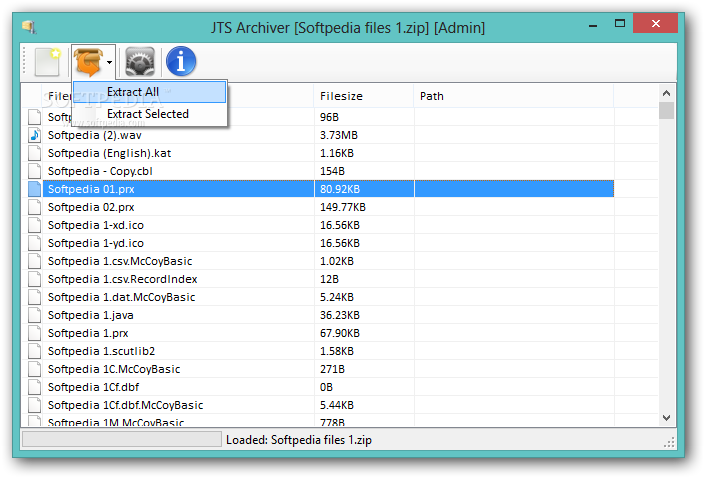Viewport: 705px width, 478px height.
Task: Click file icon beside Softpedia 1-yd.ico
Action: pos(35,243)
